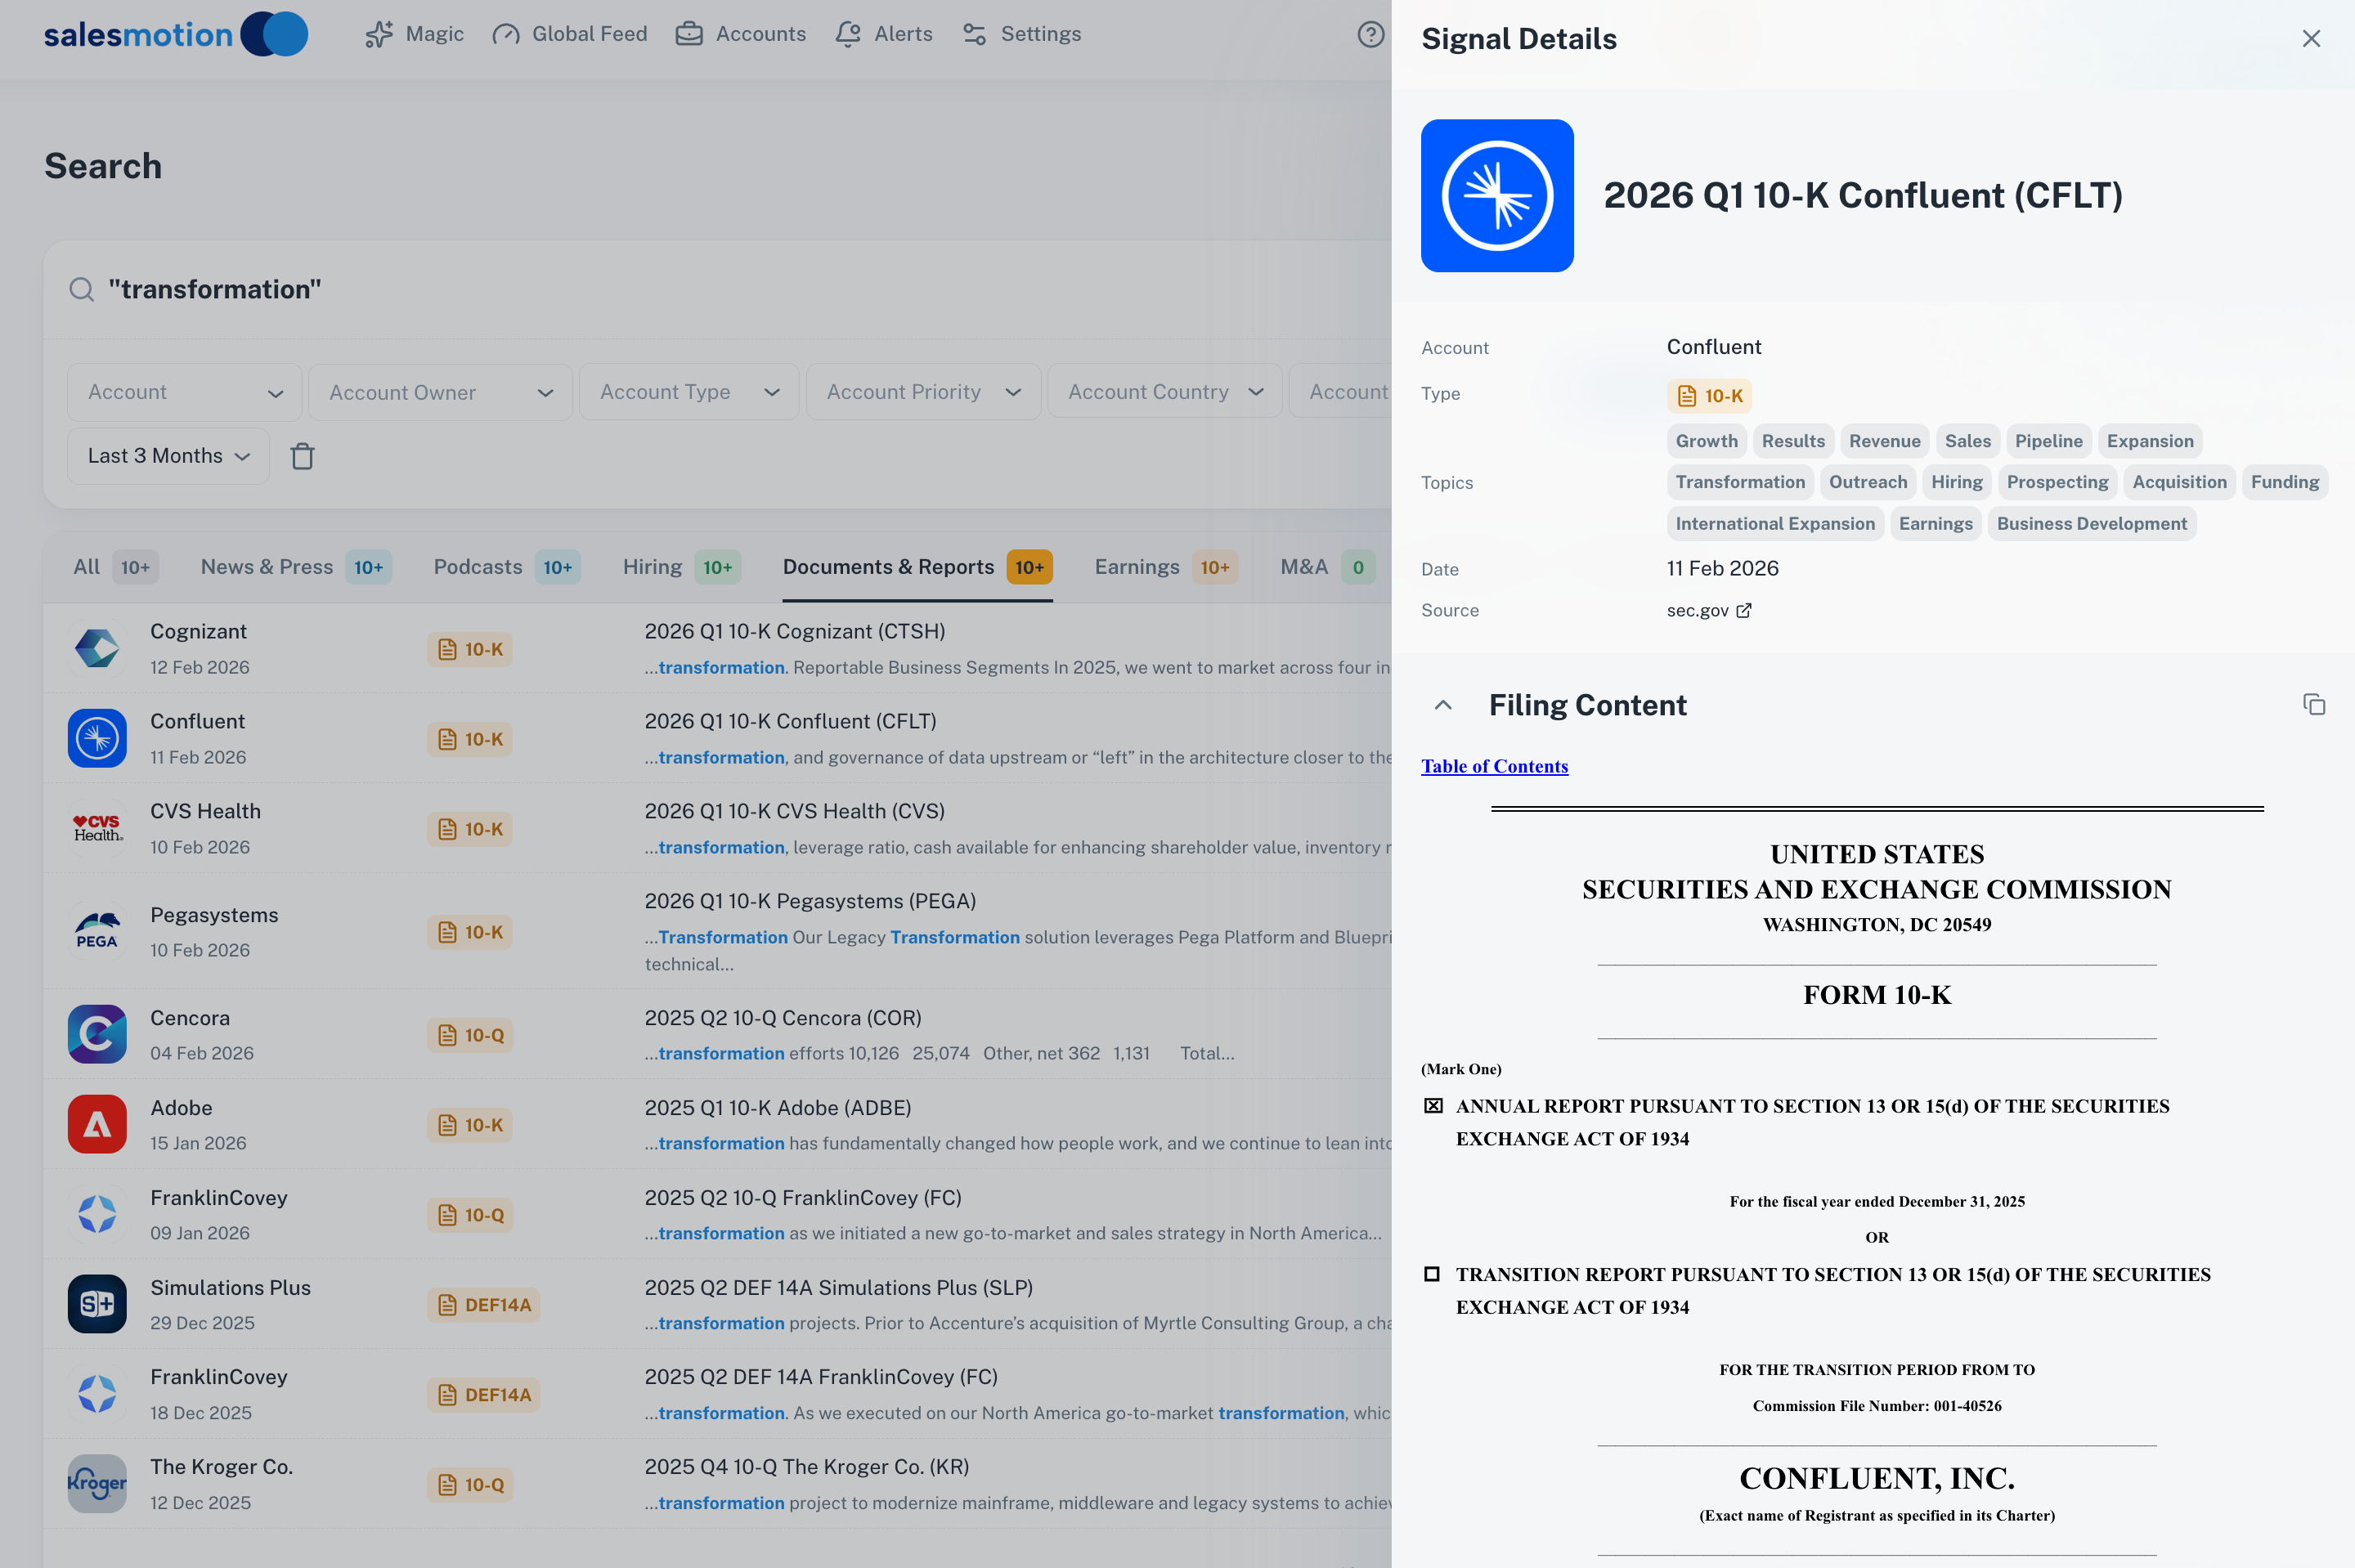Click the Adobe logo in results
Image resolution: width=2355 pixels, height=1568 pixels.
(x=97, y=1125)
